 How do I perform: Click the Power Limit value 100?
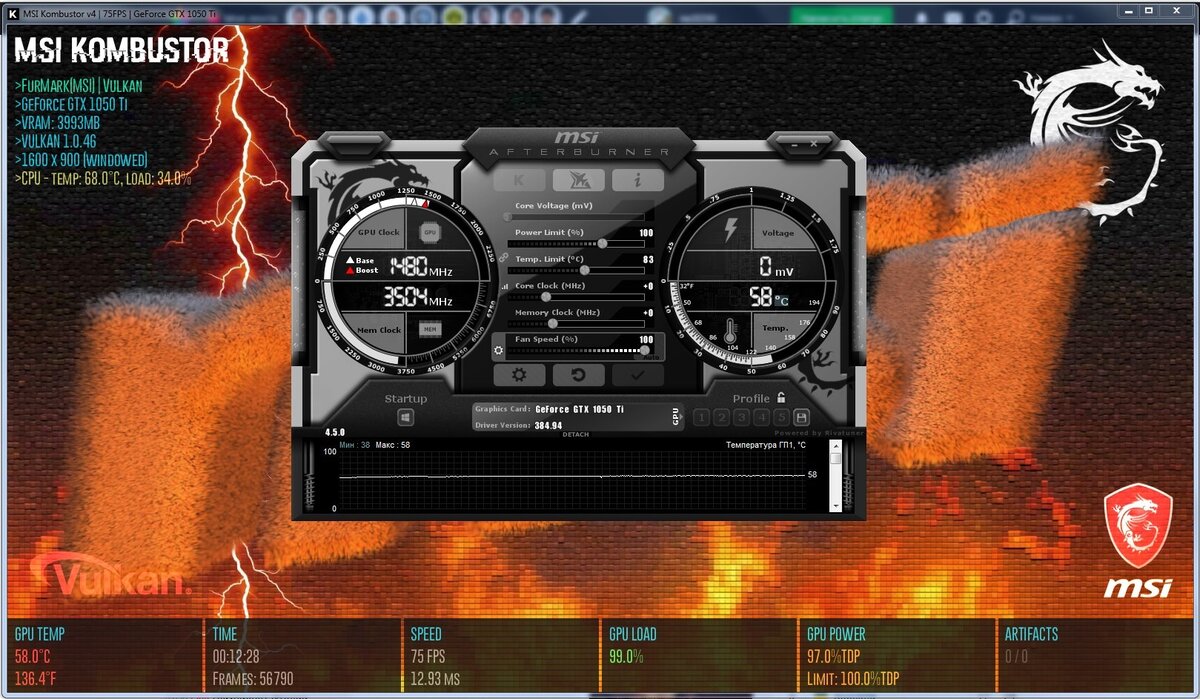(646, 233)
